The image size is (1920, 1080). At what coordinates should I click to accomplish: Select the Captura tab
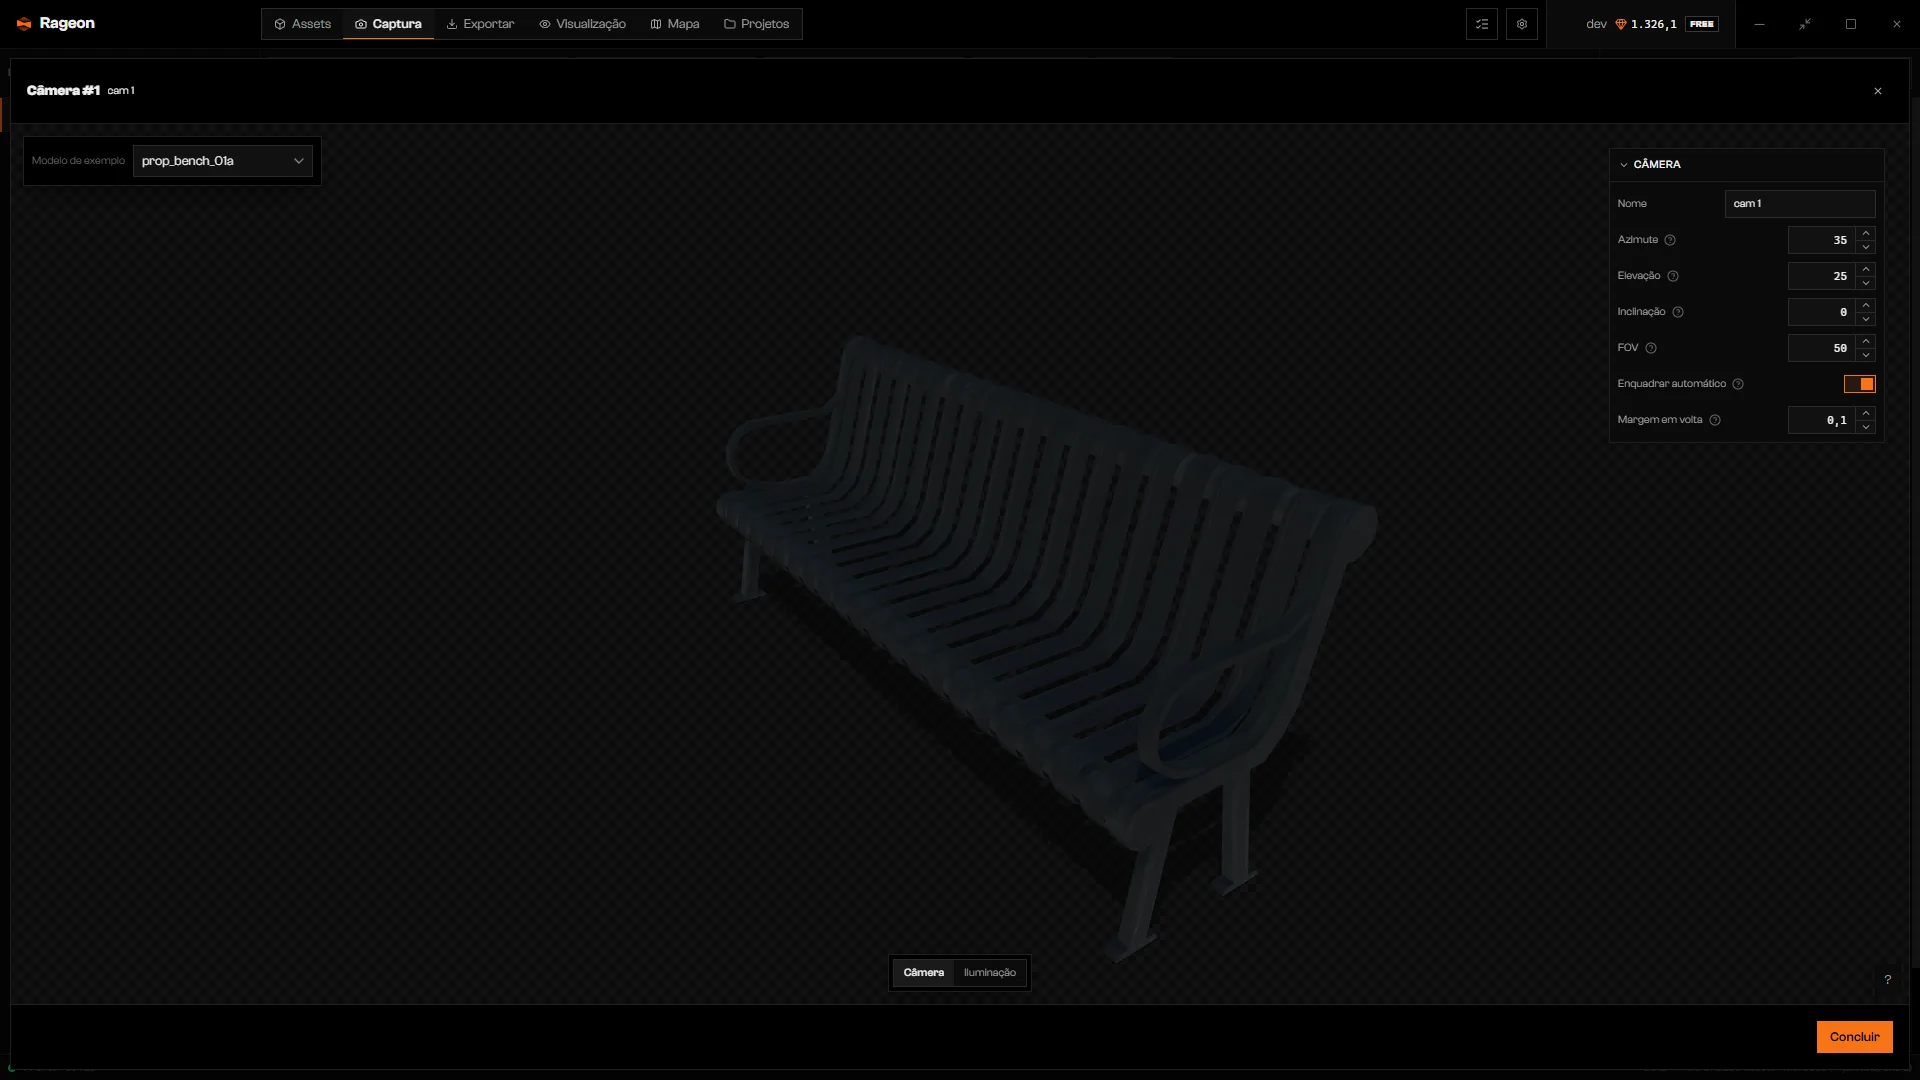(388, 24)
